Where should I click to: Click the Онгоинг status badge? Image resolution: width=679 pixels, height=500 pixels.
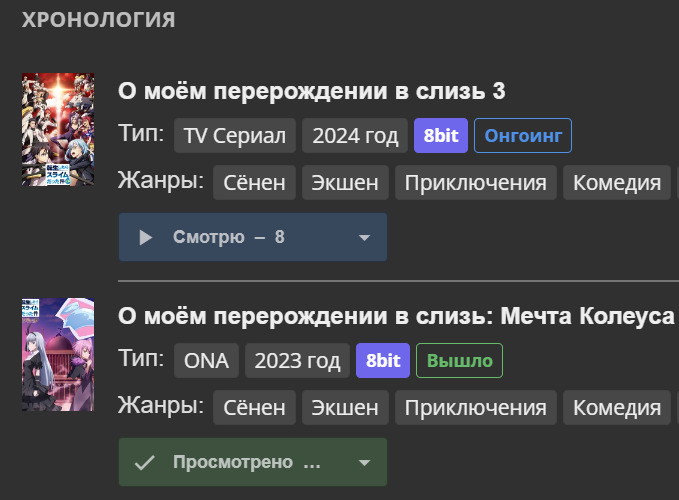pos(522,136)
